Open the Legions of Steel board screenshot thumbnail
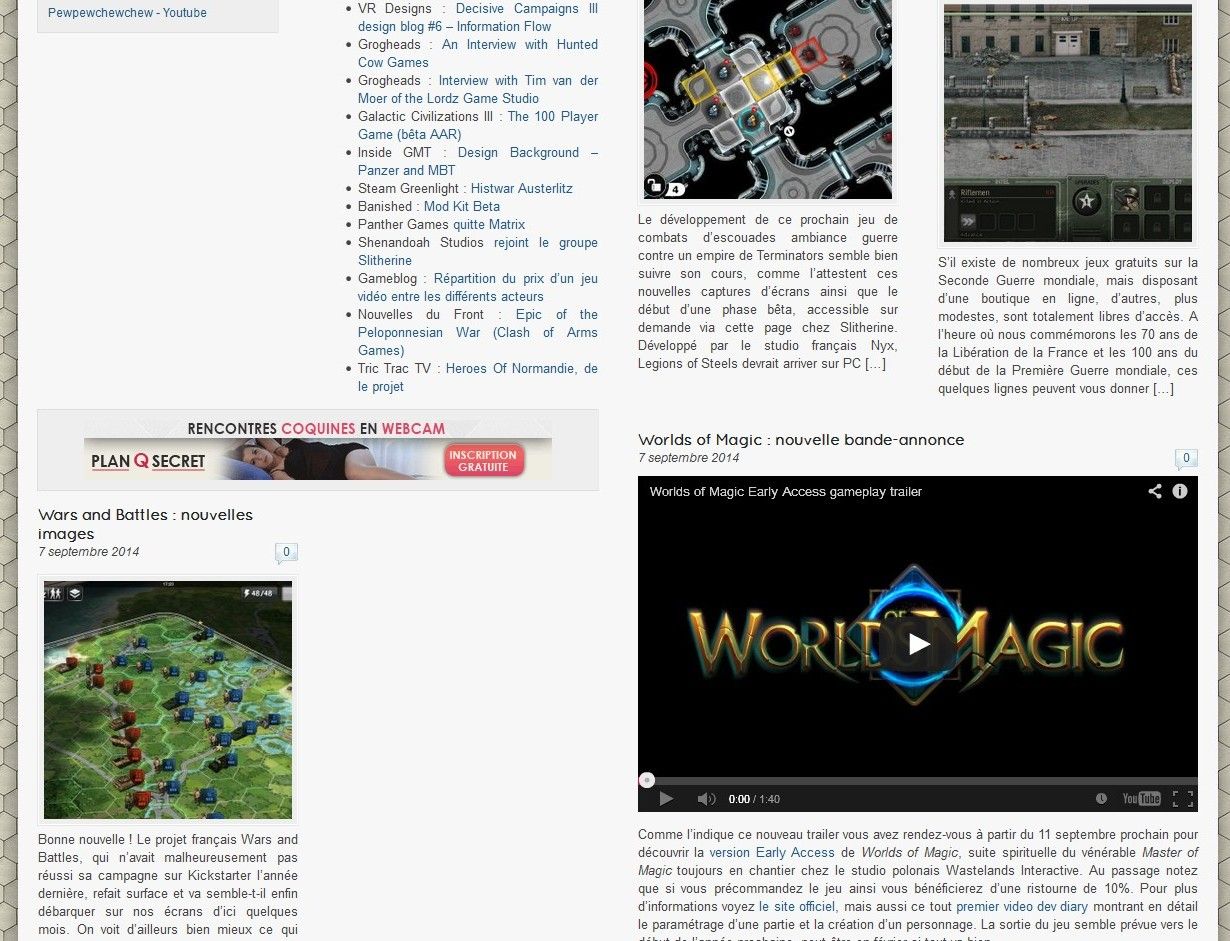Screen dimensions: 1230x941 coord(767,99)
